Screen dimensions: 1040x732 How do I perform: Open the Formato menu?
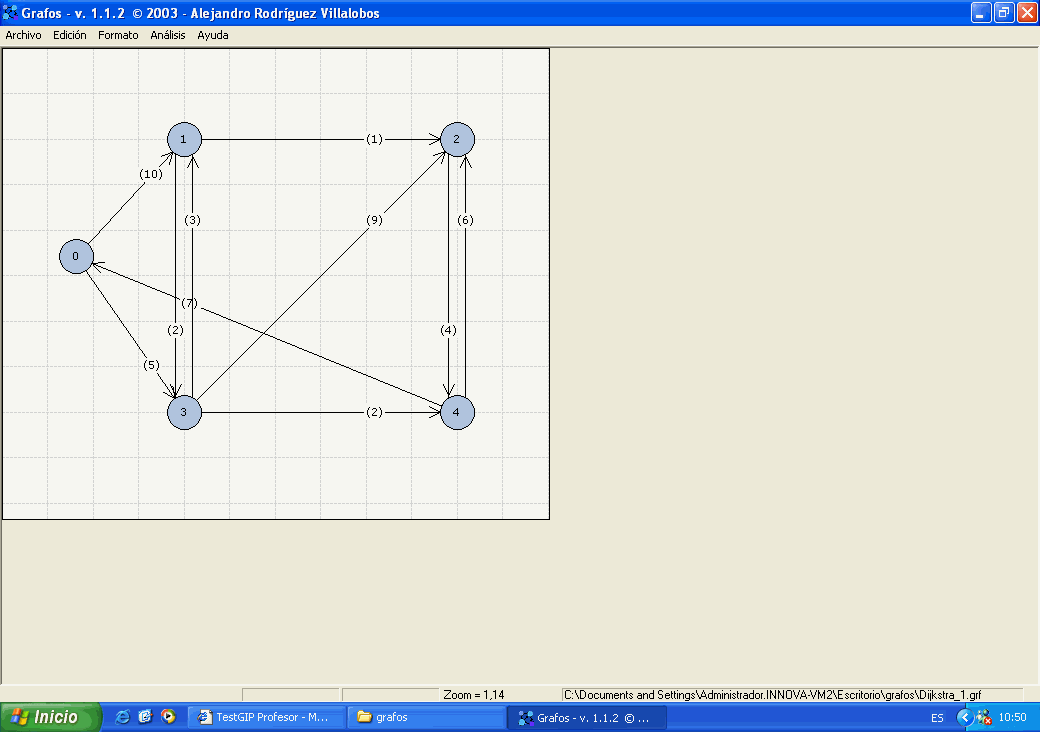tap(118, 35)
